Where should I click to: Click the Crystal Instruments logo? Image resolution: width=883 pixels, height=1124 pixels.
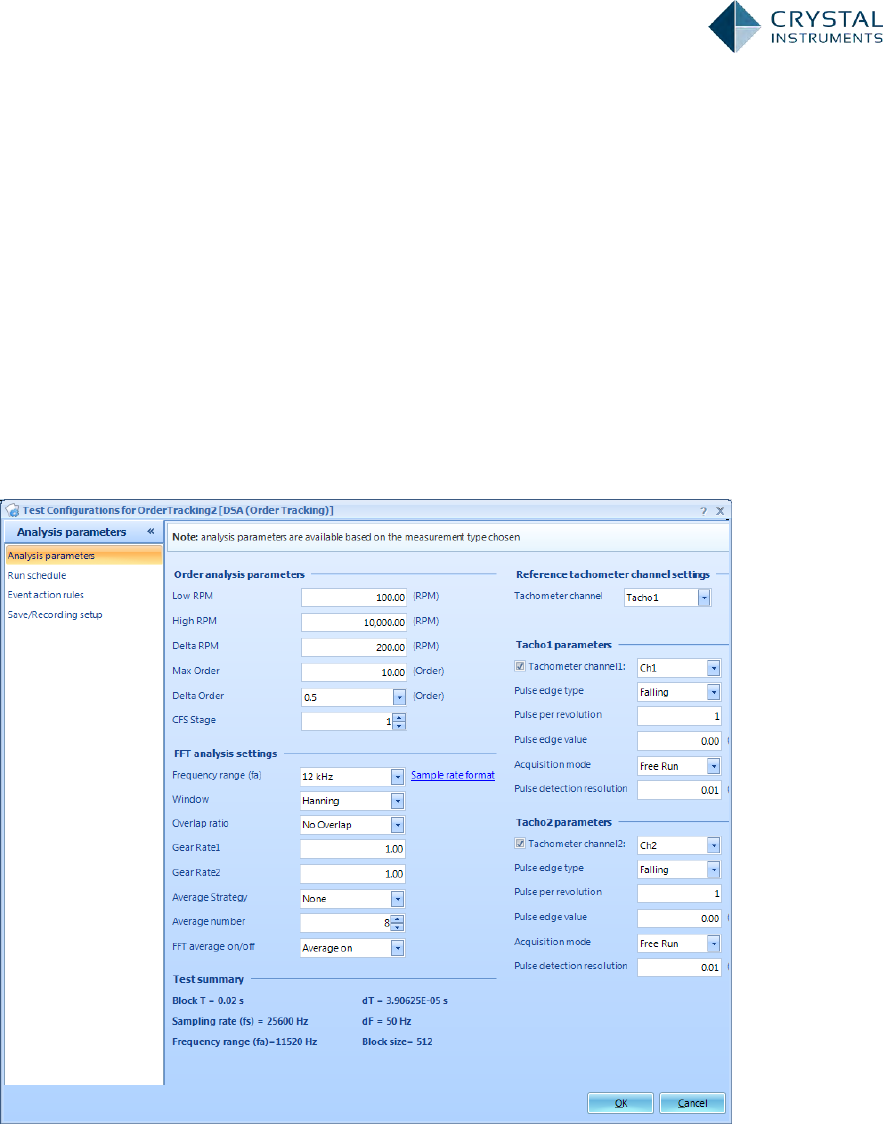(x=795, y=27)
